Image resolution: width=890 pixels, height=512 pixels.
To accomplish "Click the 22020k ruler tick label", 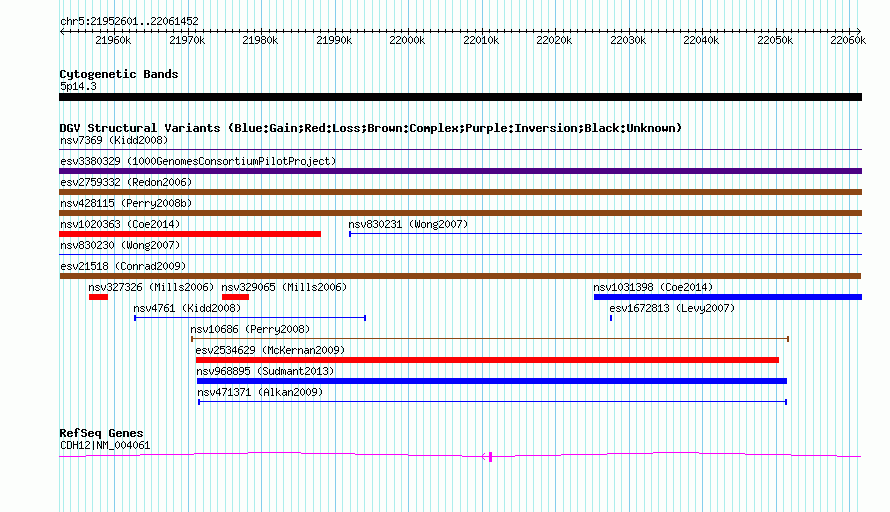I will tap(555, 40).
